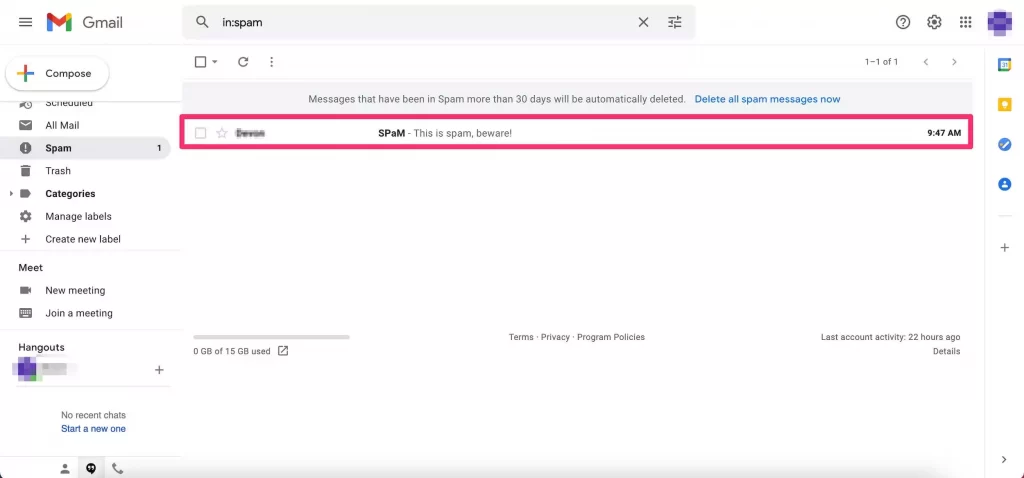
Task: Click the Support help icon
Action: click(903, 22)
